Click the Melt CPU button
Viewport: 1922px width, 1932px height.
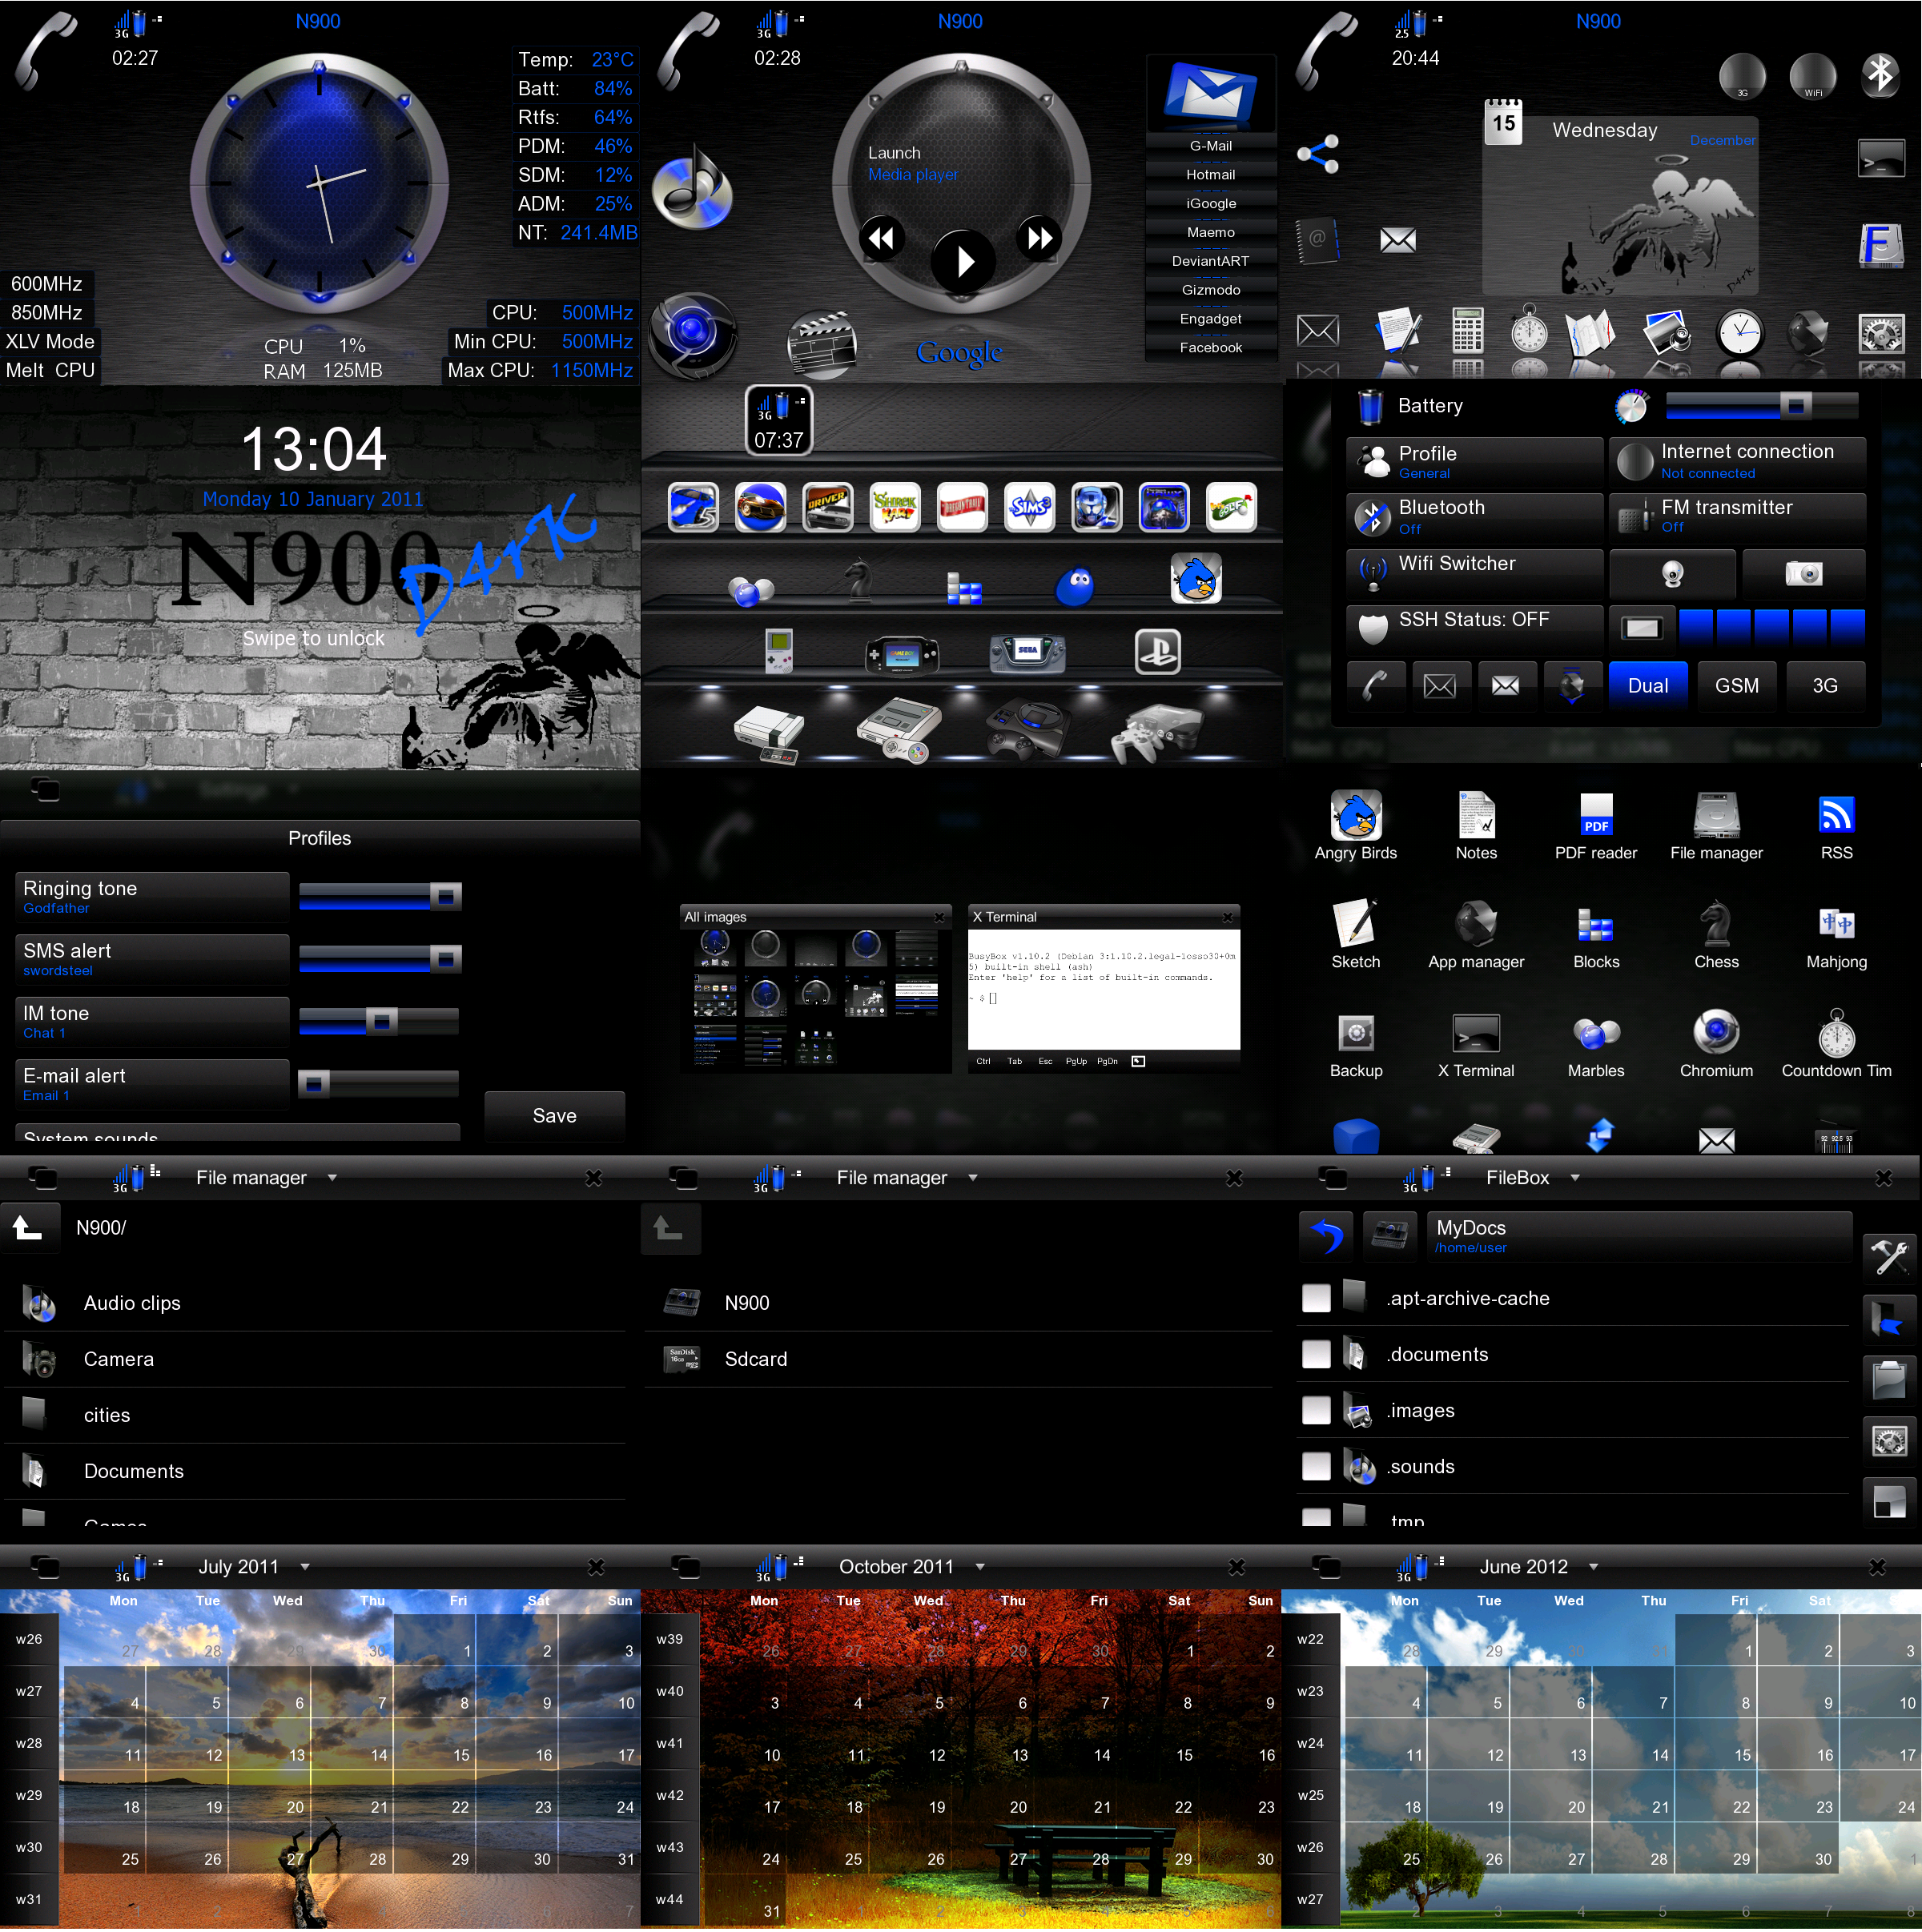click(x=50, y=371)
